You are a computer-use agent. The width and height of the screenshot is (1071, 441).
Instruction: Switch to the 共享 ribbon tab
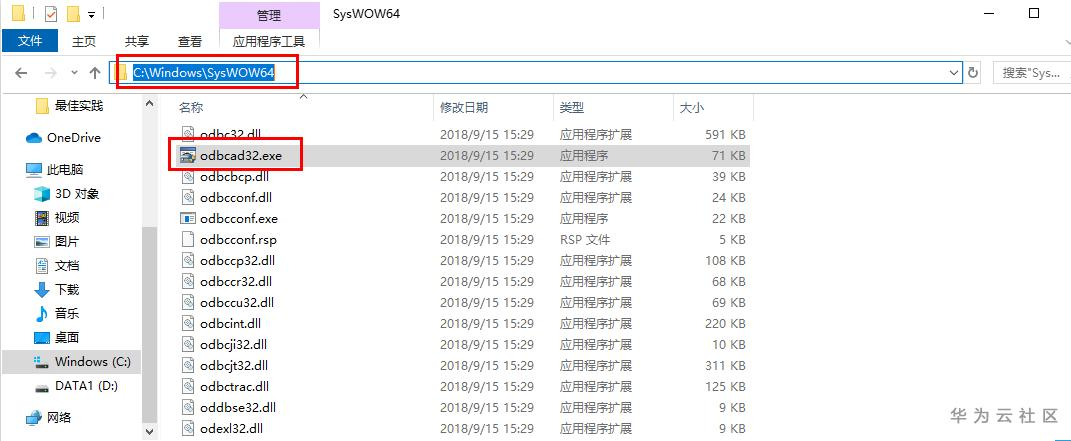[137, 41]
